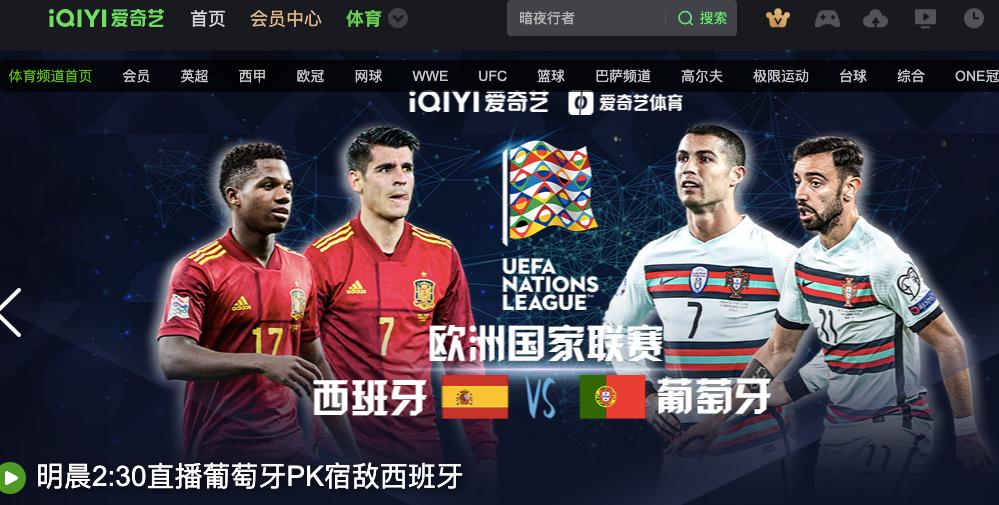Viewport: 999px width, 505px height.
Task: Open watch history clock icon
Action: (974, 18)
